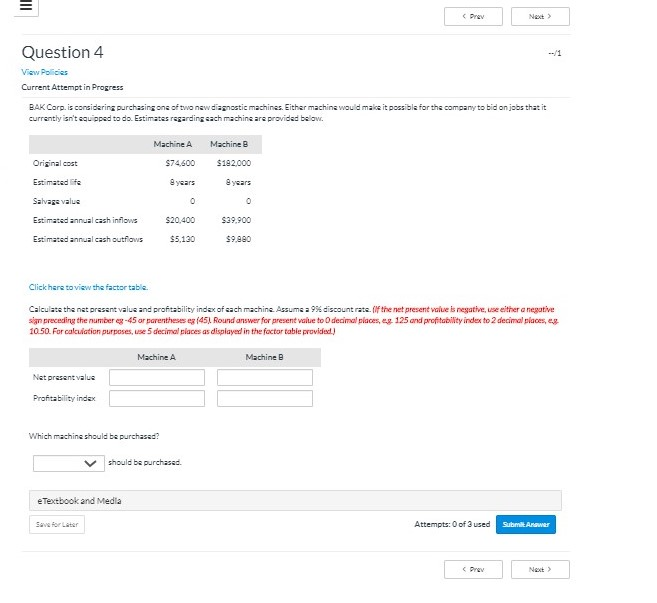Viewport: 657px width, 603px height.
Task: Click Current Attempt in Progress text
Action: (72, 87)
